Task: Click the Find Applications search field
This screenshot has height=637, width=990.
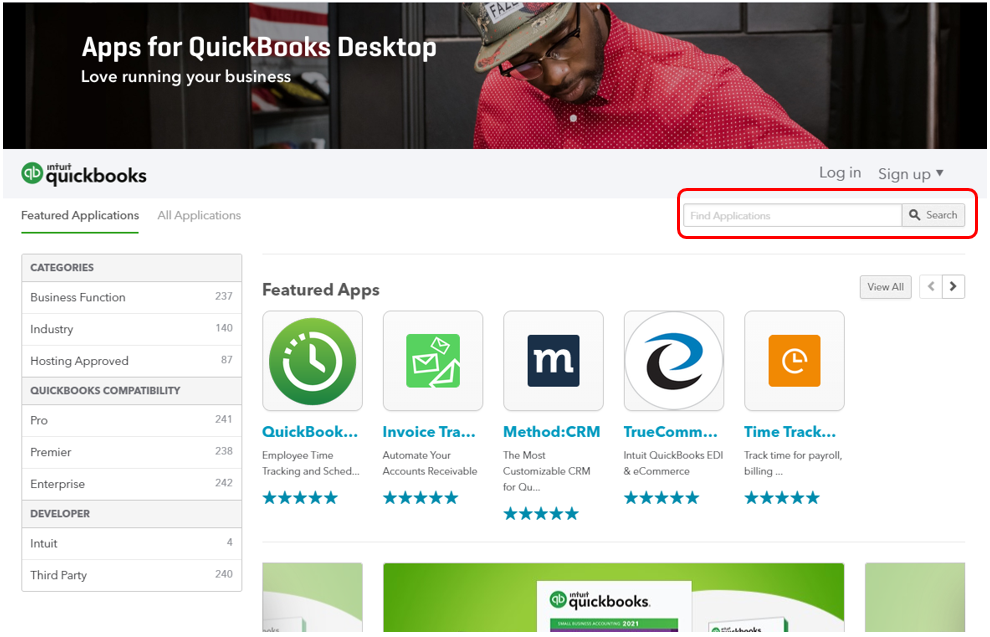Action: [x=792, y=215]
